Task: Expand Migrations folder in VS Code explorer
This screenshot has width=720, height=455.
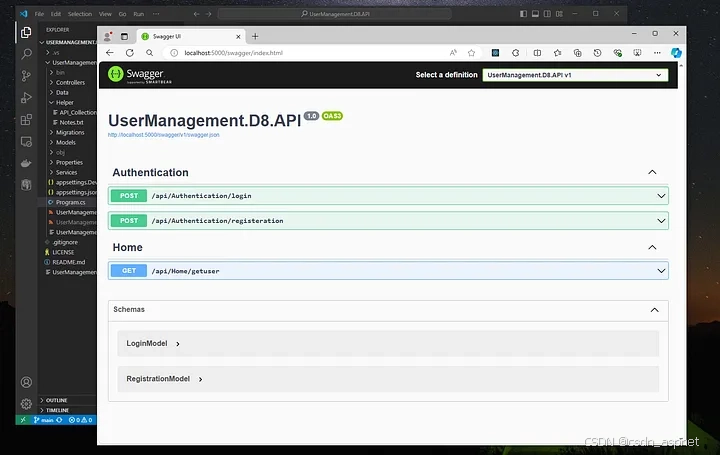Action: pyautogui.click(x=70, y=133)
